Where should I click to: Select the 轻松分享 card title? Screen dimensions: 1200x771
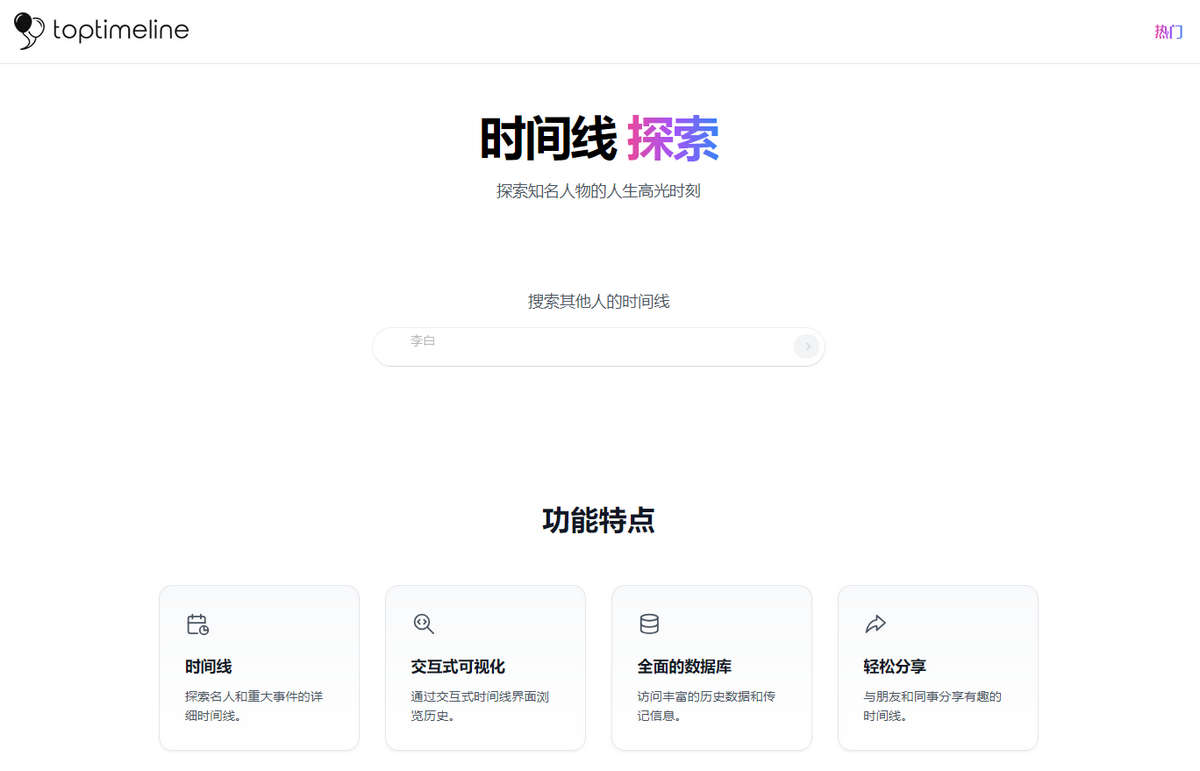(x=895, y=666)
